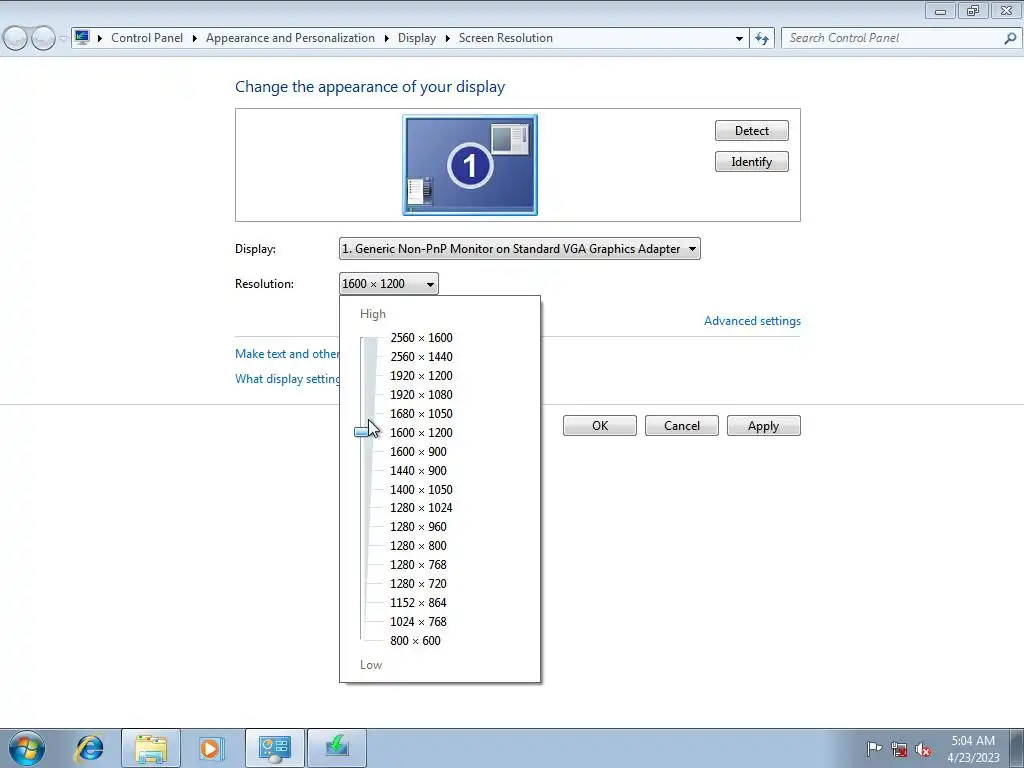1024x768 pixels.
Task: Click the Control Panel computer icon in address bar
Action: tap(82, 37)
